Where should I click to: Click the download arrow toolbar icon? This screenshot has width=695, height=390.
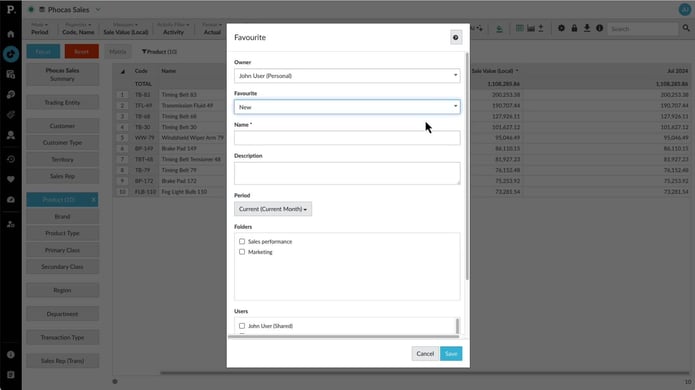pos(586,28)
